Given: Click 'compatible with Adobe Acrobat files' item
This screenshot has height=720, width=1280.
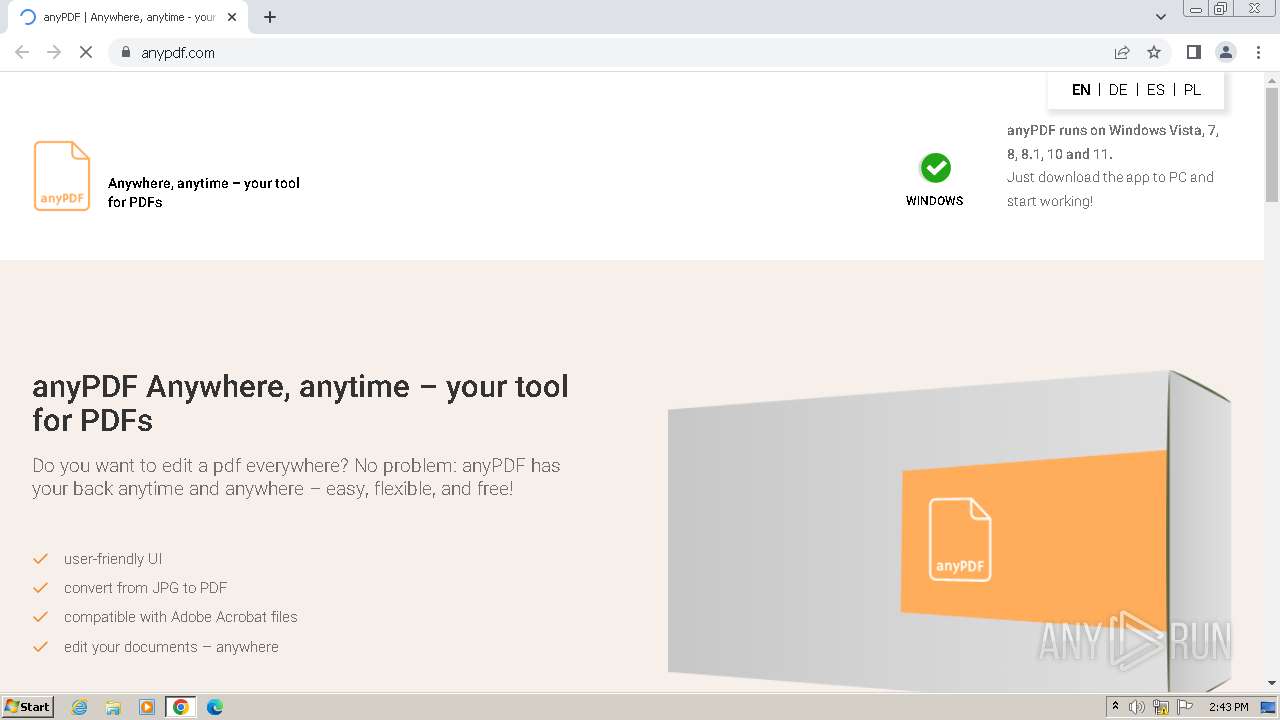Looking at the screenshot, I should point(181,617).
